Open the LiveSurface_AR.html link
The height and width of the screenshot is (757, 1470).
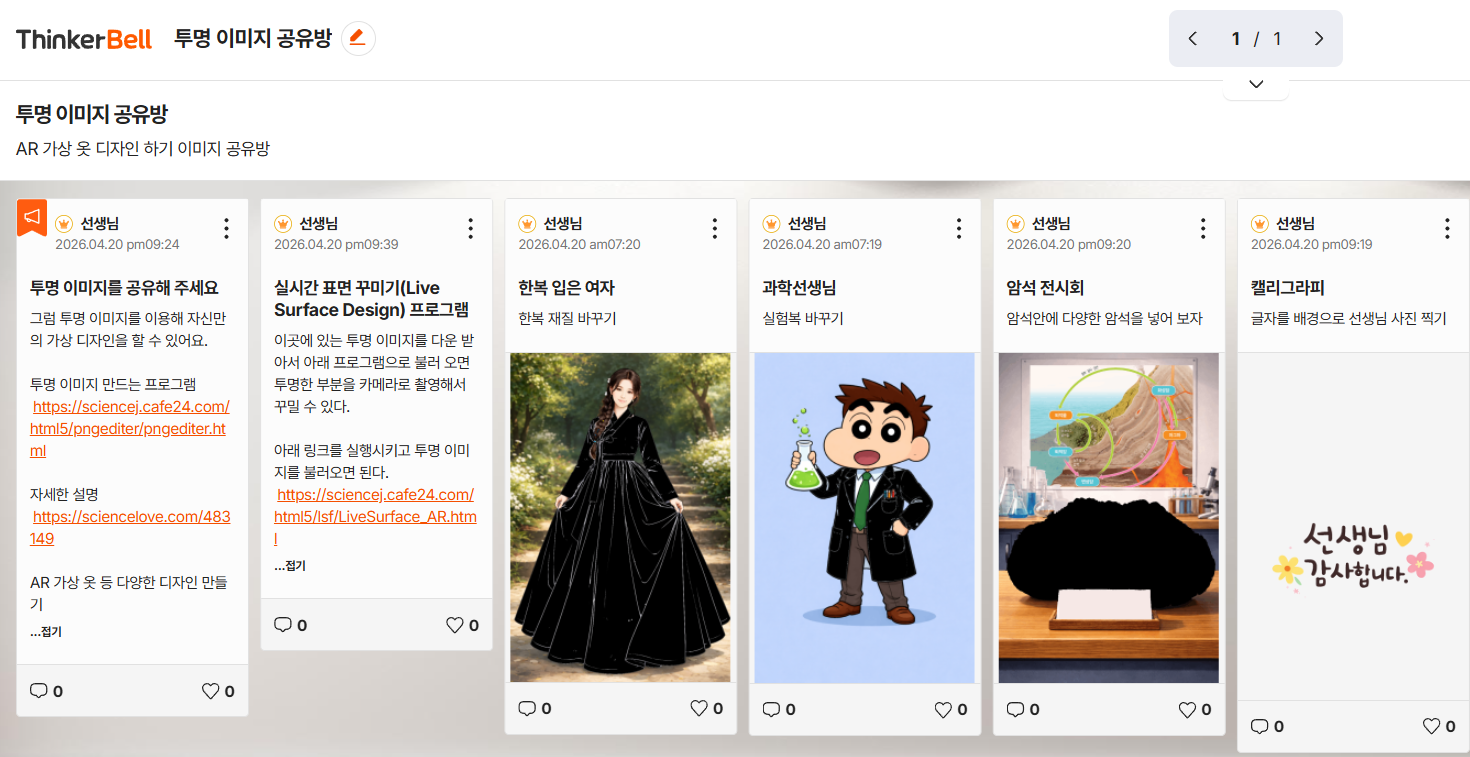tap(375, 517)
